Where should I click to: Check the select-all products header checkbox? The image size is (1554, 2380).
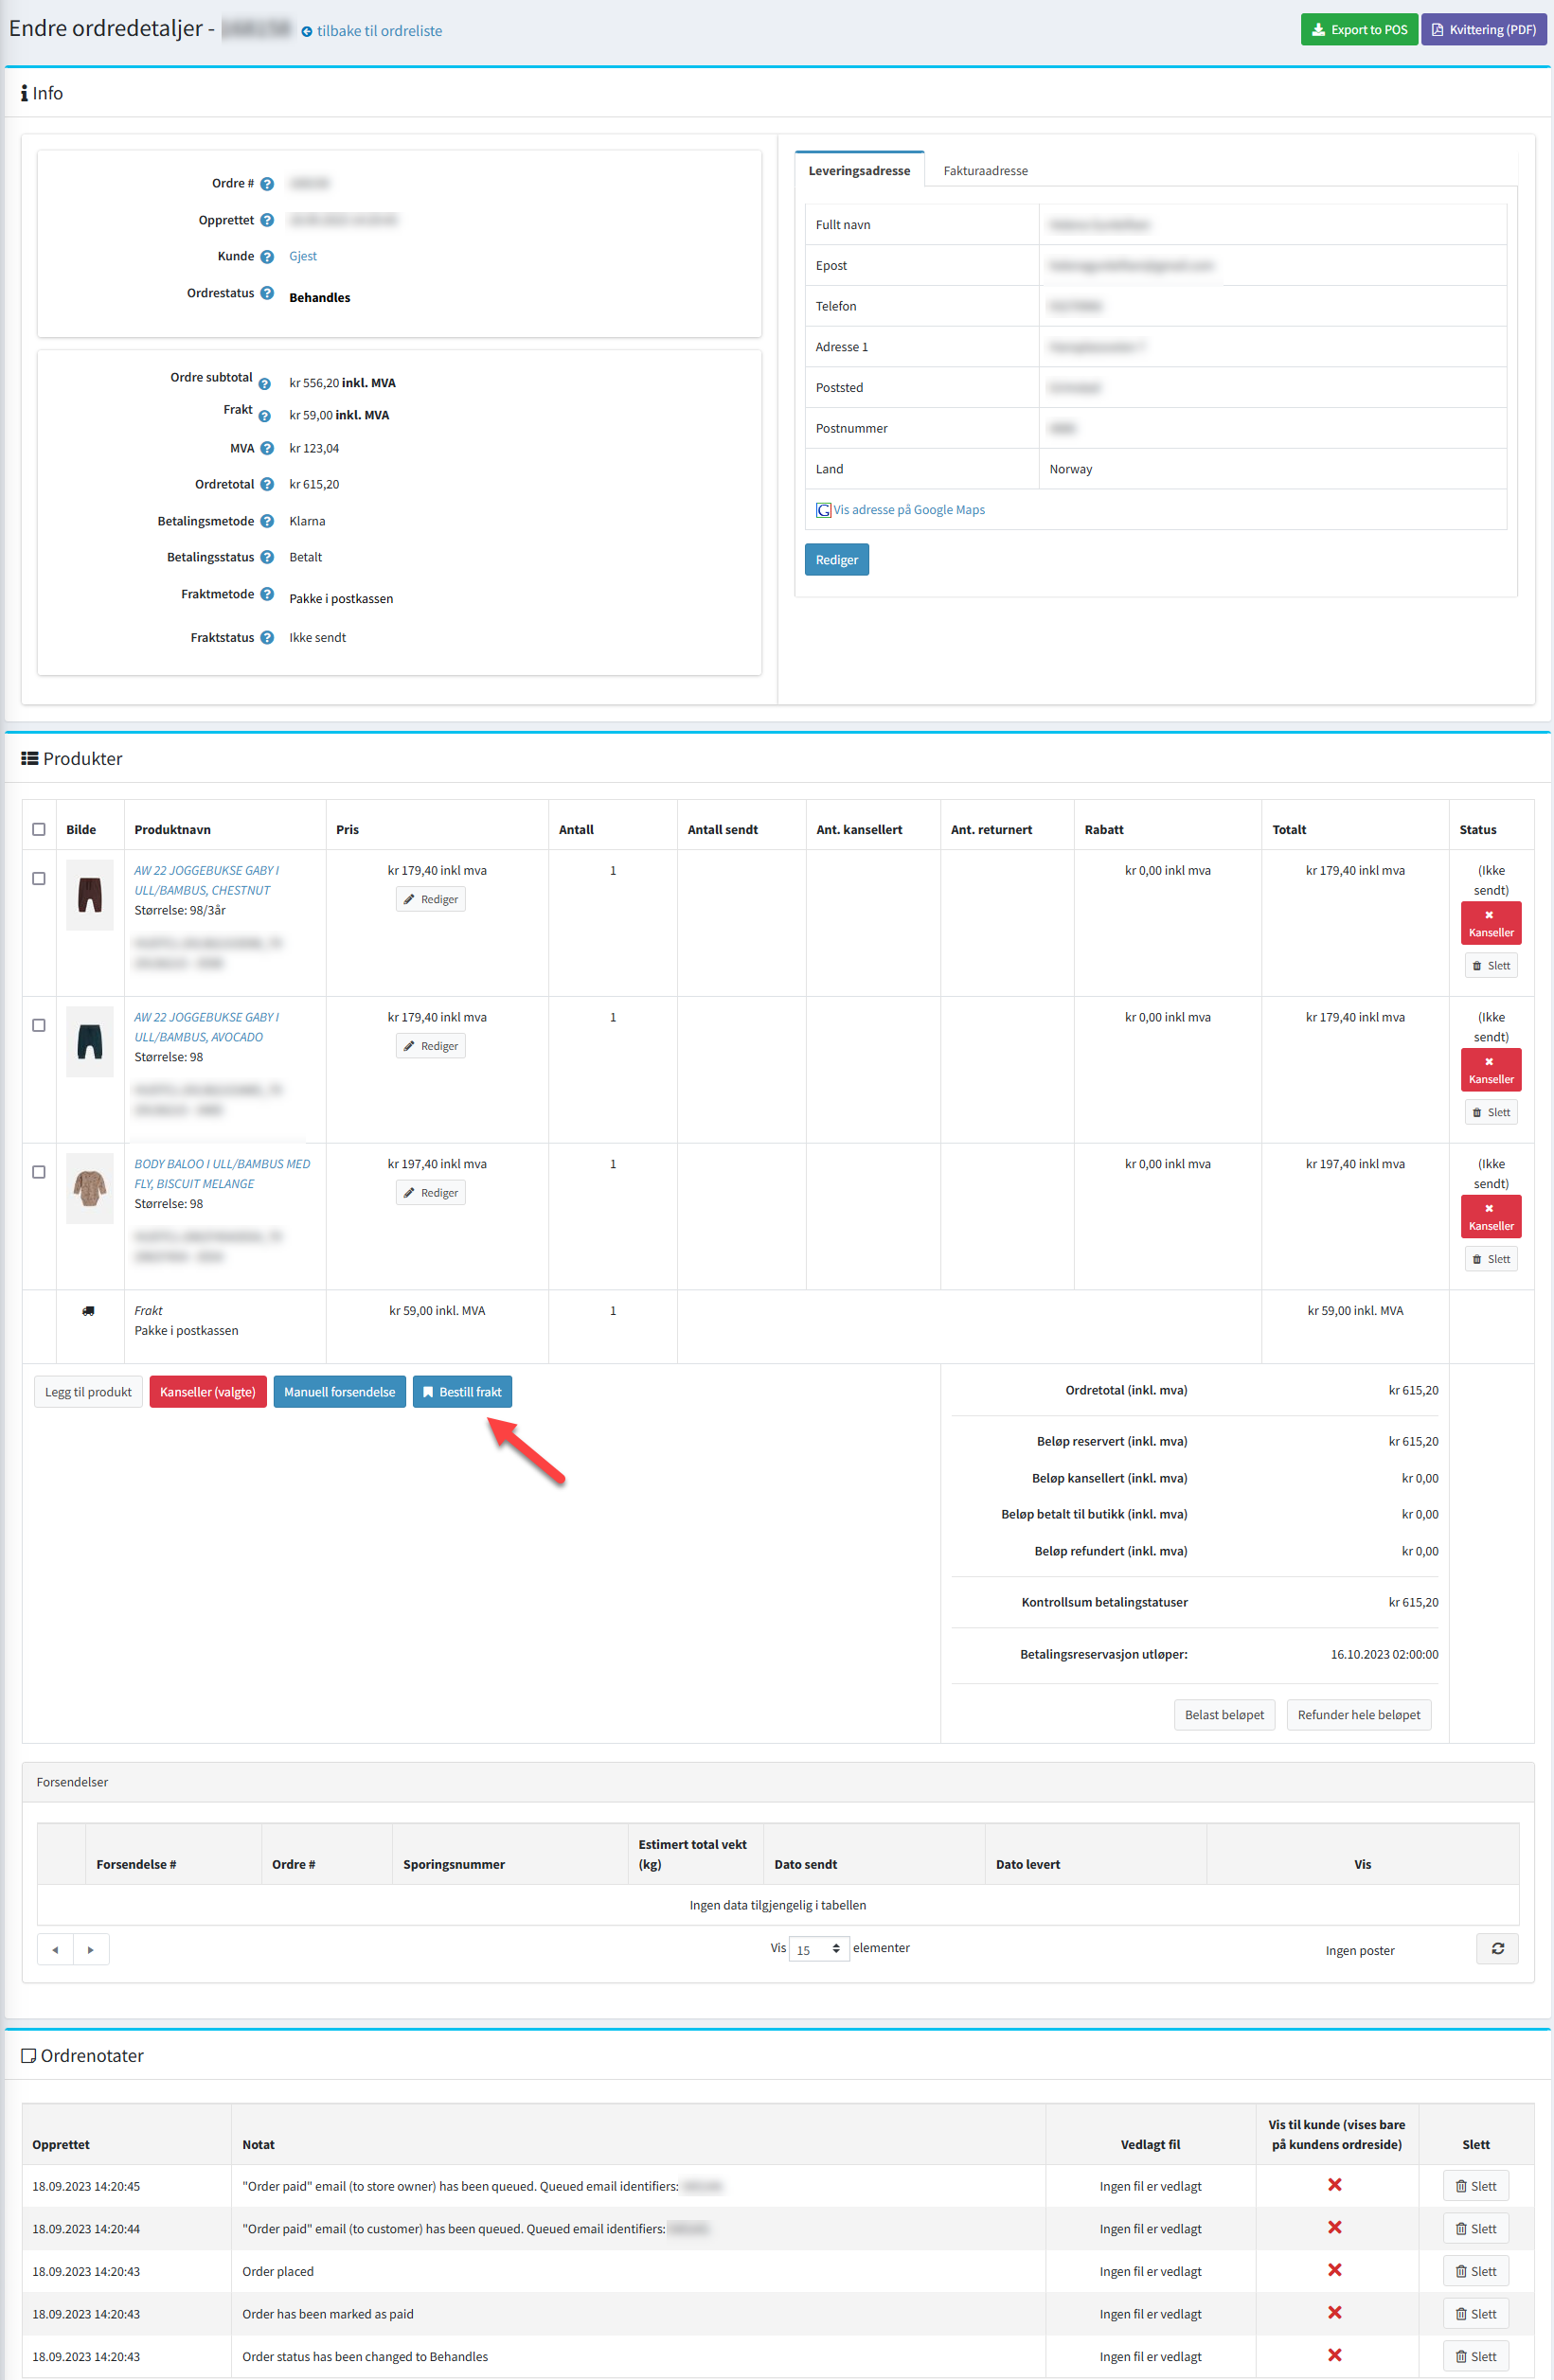(x=39, y=829)
